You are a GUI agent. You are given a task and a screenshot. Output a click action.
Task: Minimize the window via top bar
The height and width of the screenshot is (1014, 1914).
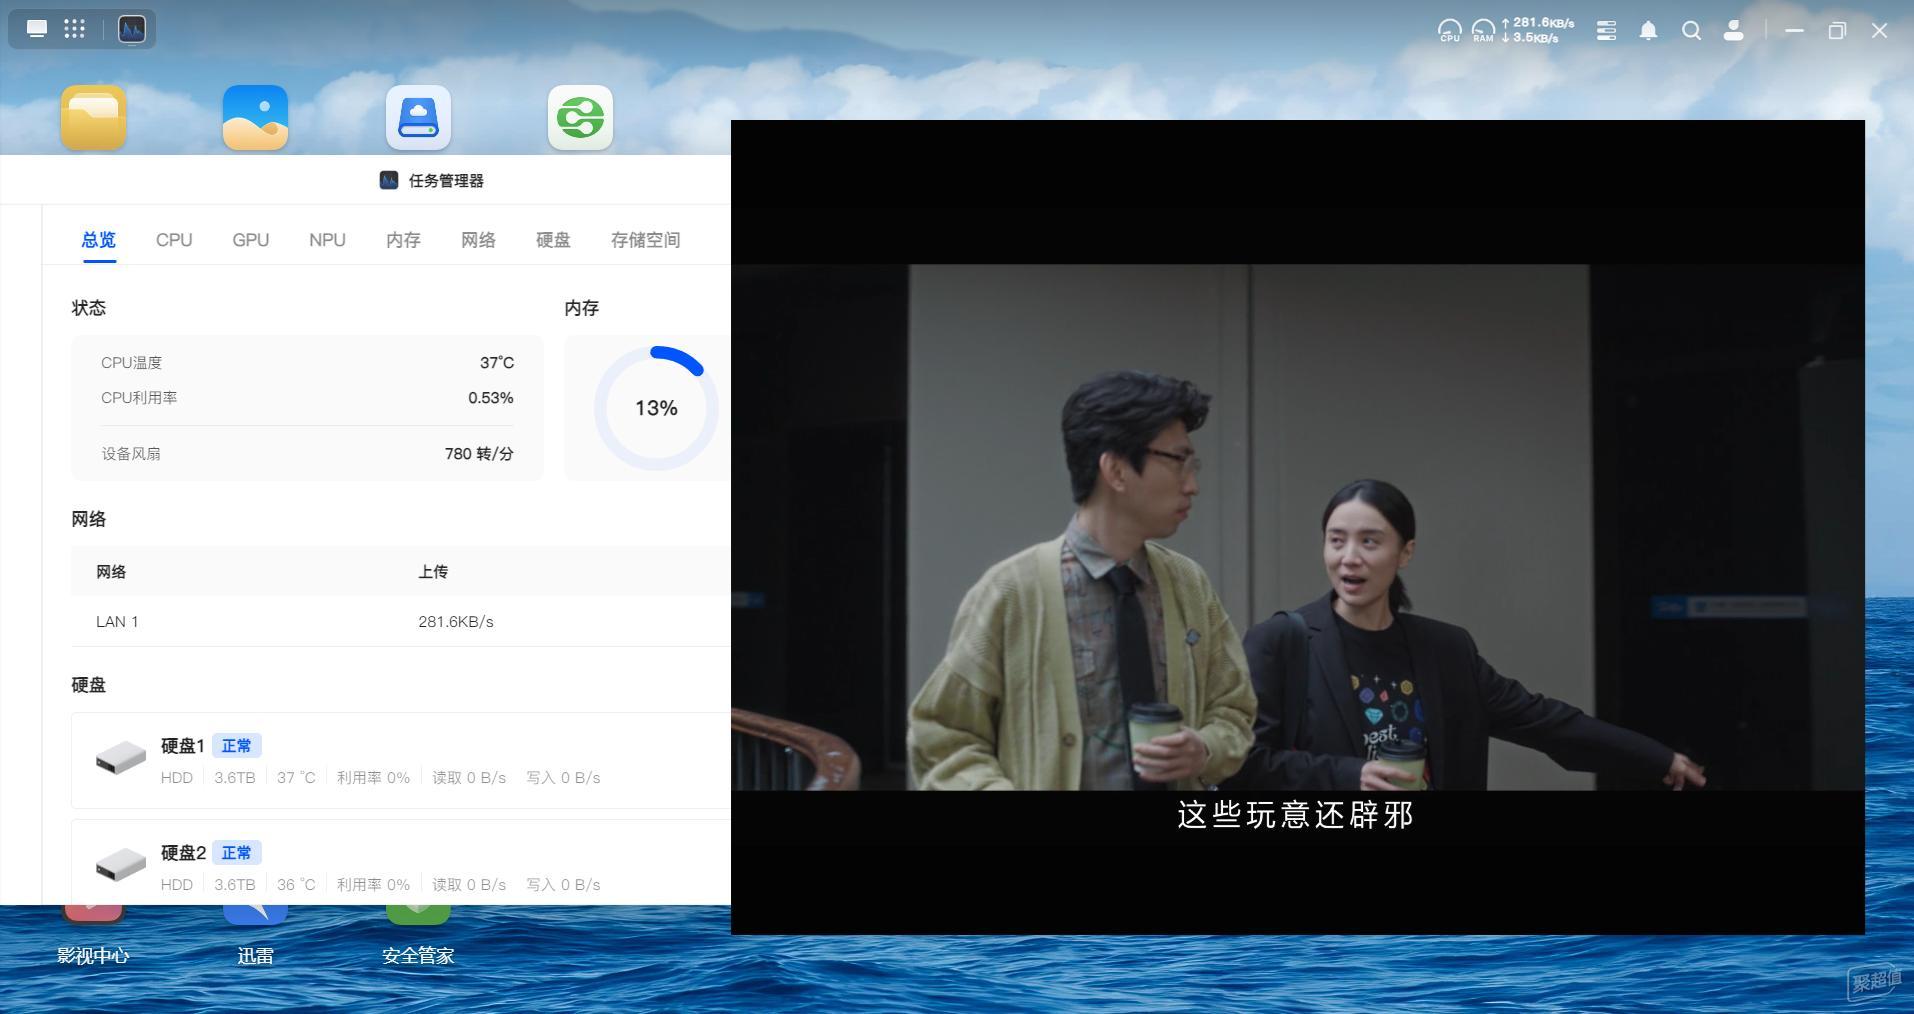point(1794,31)
